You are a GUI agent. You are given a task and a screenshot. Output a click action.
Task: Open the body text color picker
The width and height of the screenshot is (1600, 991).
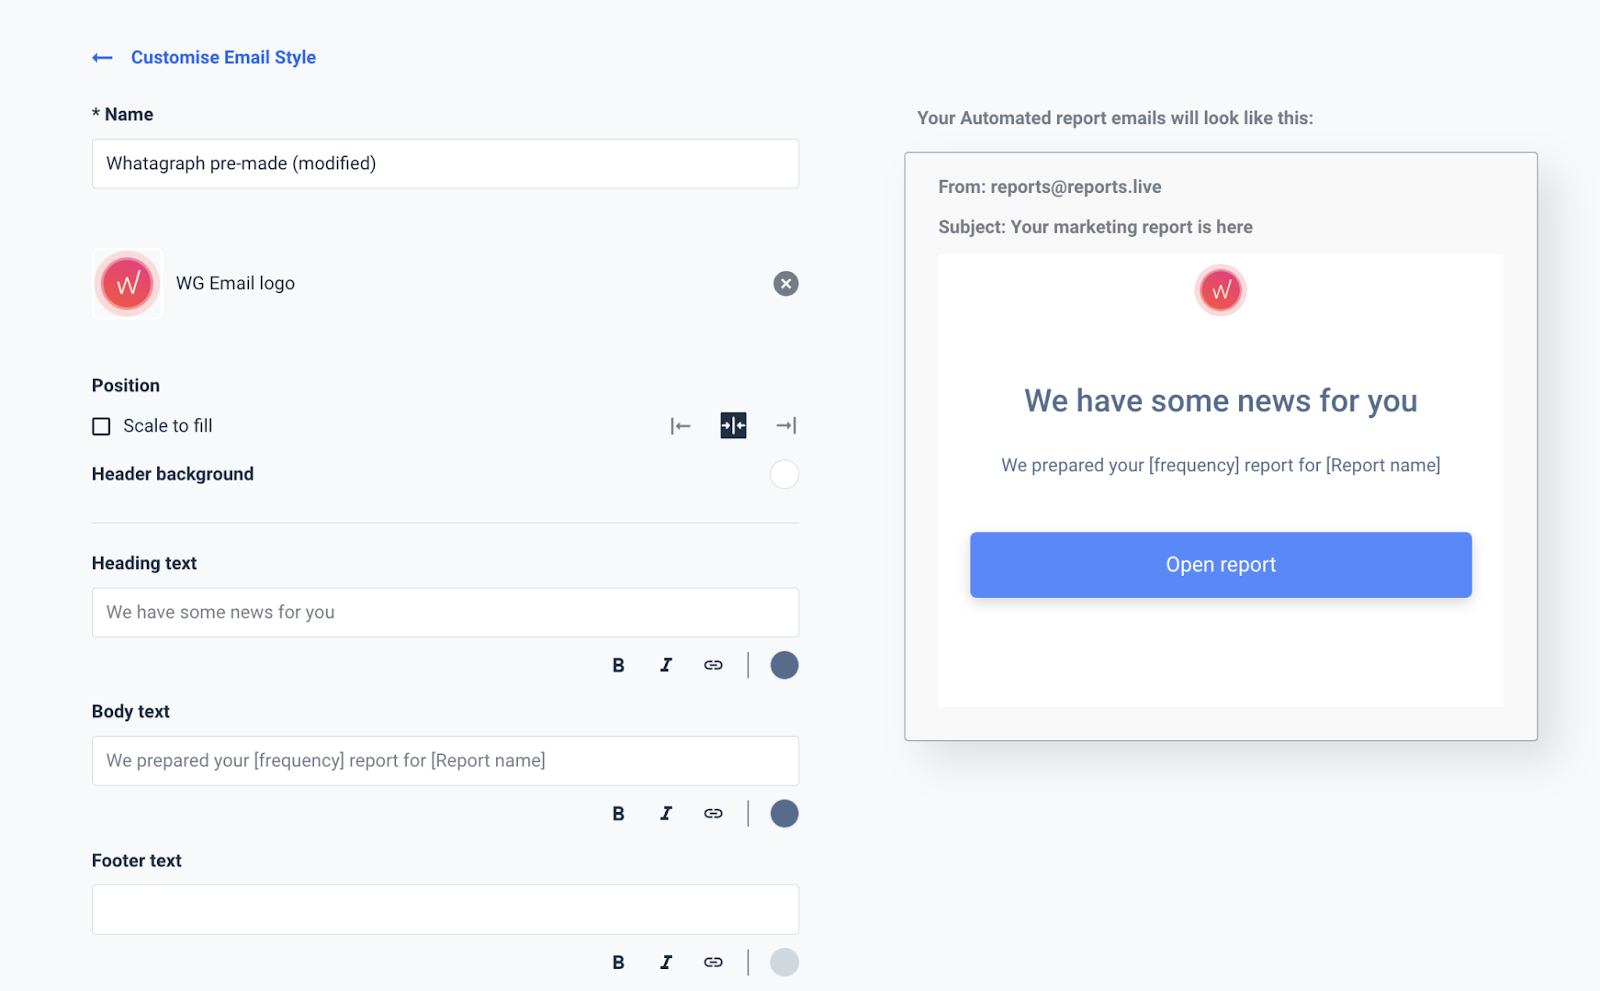coord(784,813)
